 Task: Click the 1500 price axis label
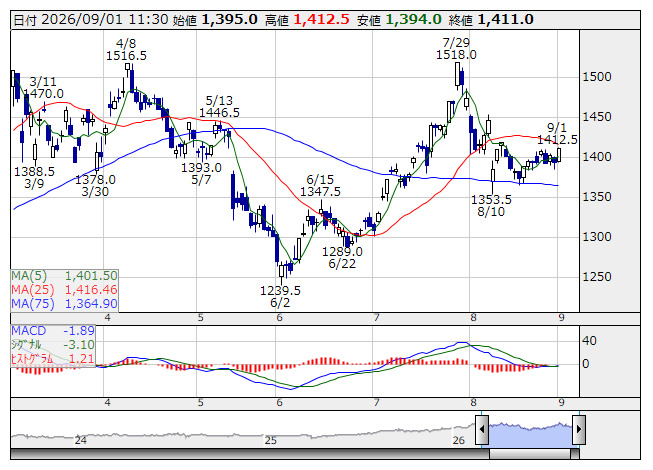point(597,77)
